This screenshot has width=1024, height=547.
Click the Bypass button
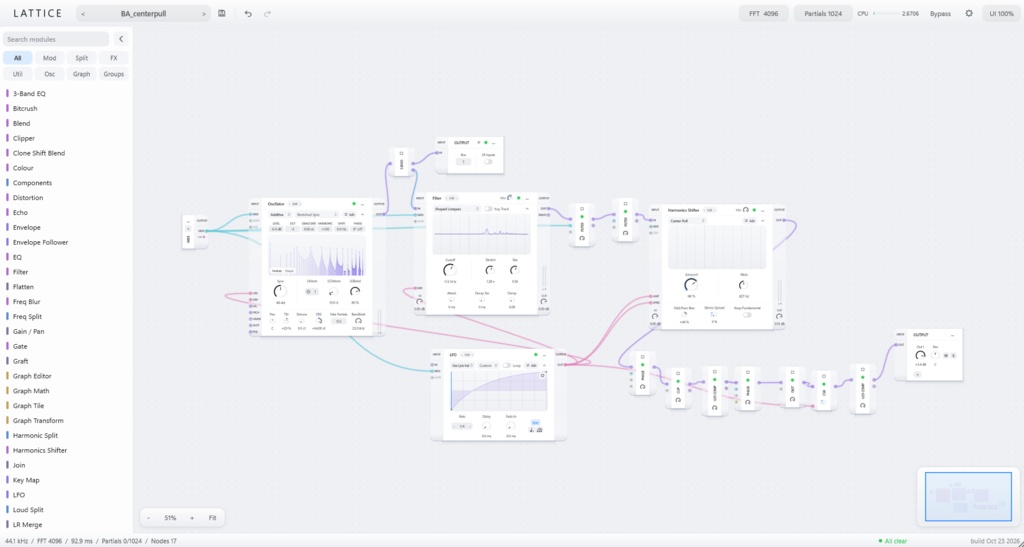pyautogui.click(x=940, y=13)
